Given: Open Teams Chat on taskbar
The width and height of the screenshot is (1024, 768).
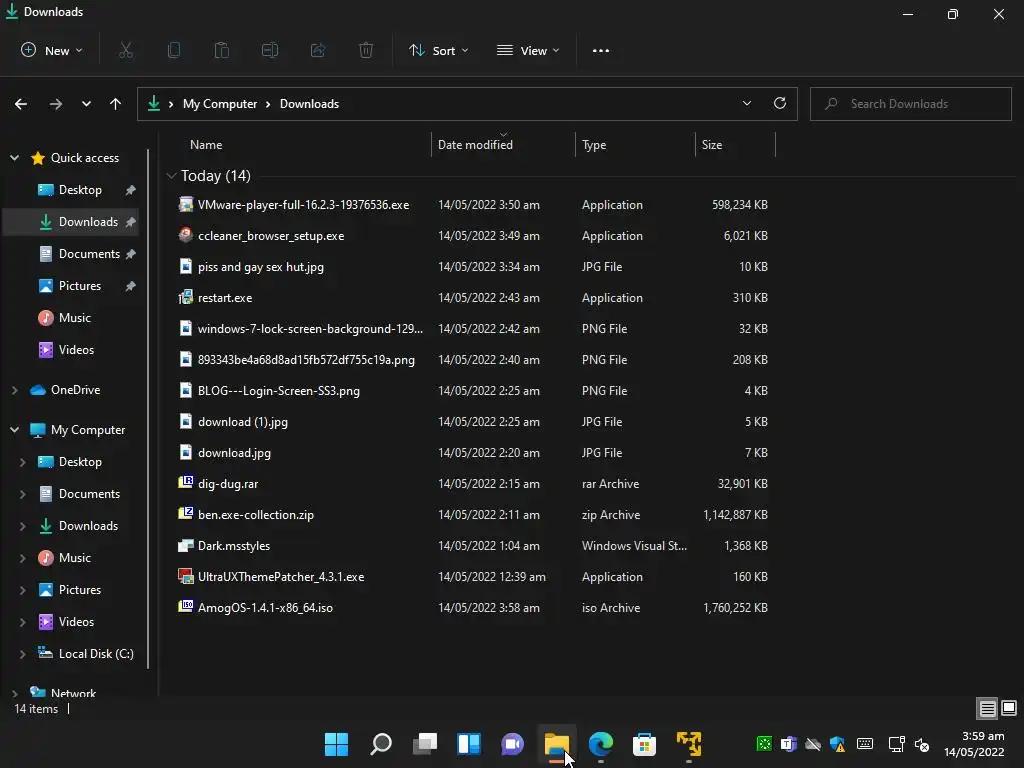Looking at the screenshot, I should (513, 744).
